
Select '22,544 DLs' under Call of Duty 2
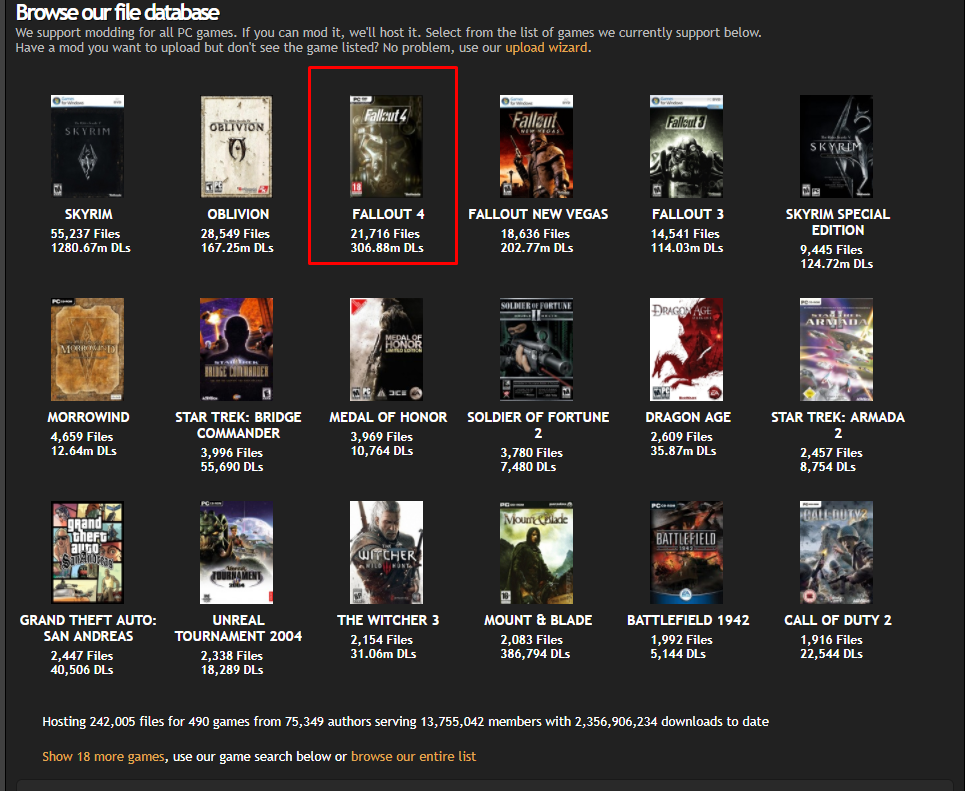pyautogui.click(x=831, y=654)
